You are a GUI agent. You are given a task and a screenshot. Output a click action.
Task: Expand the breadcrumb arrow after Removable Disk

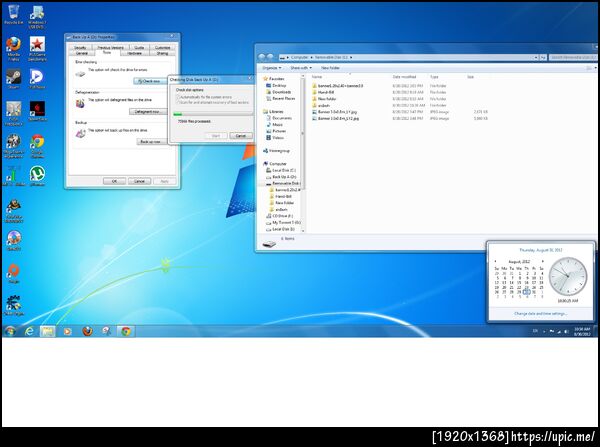[x=351, y=57]
